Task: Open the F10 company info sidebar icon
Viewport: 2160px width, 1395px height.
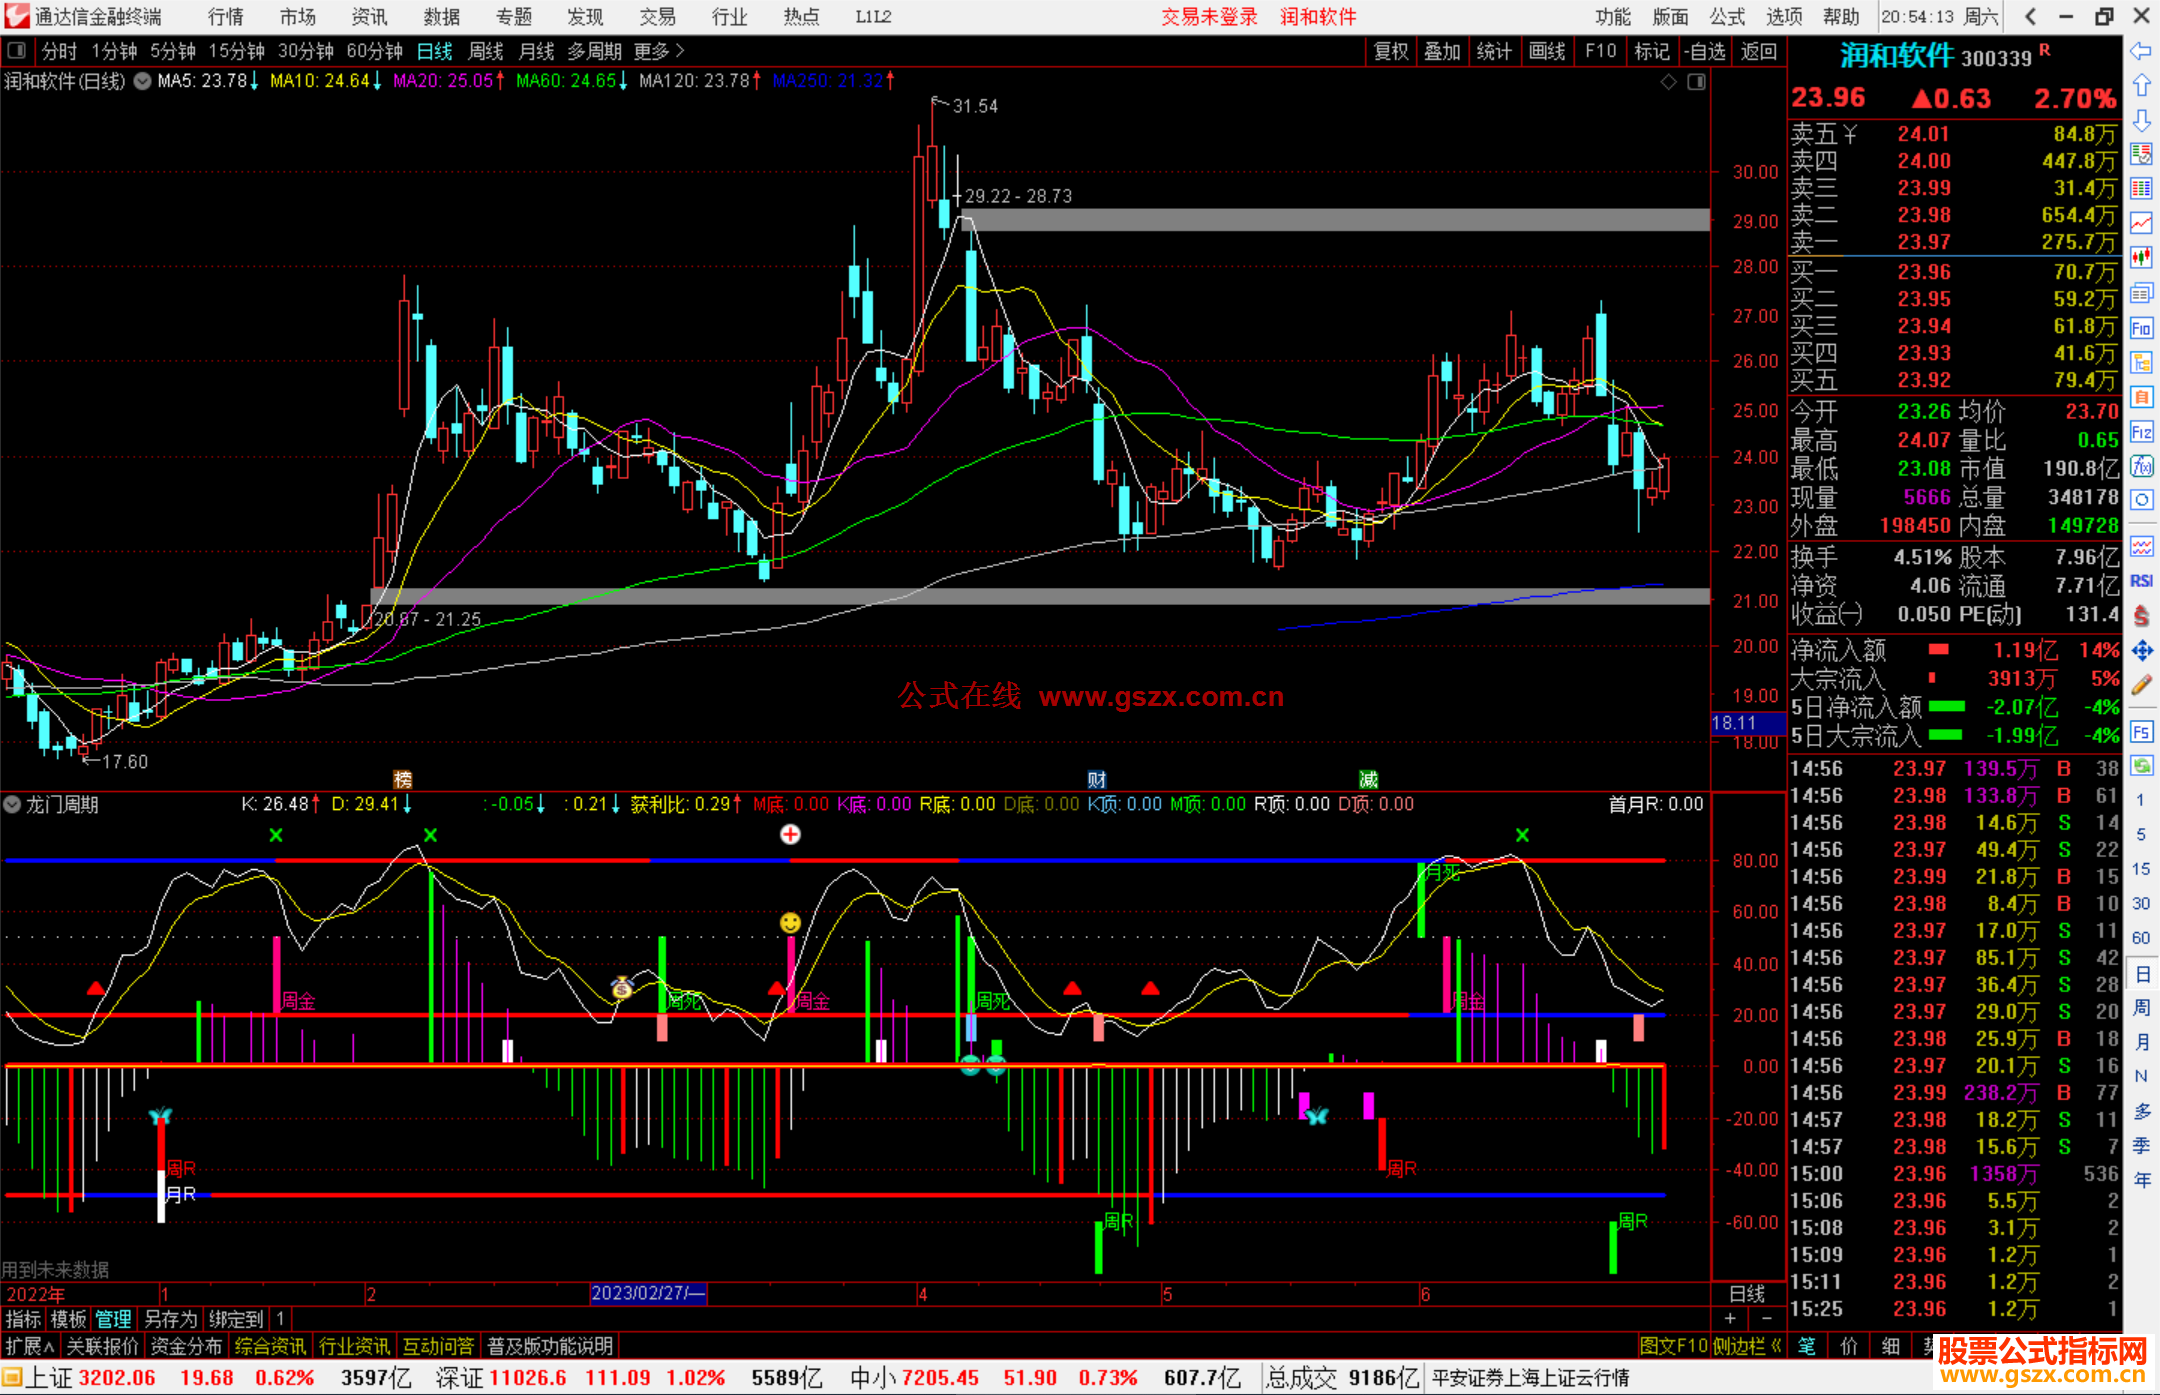Action: coord(2141,328)
